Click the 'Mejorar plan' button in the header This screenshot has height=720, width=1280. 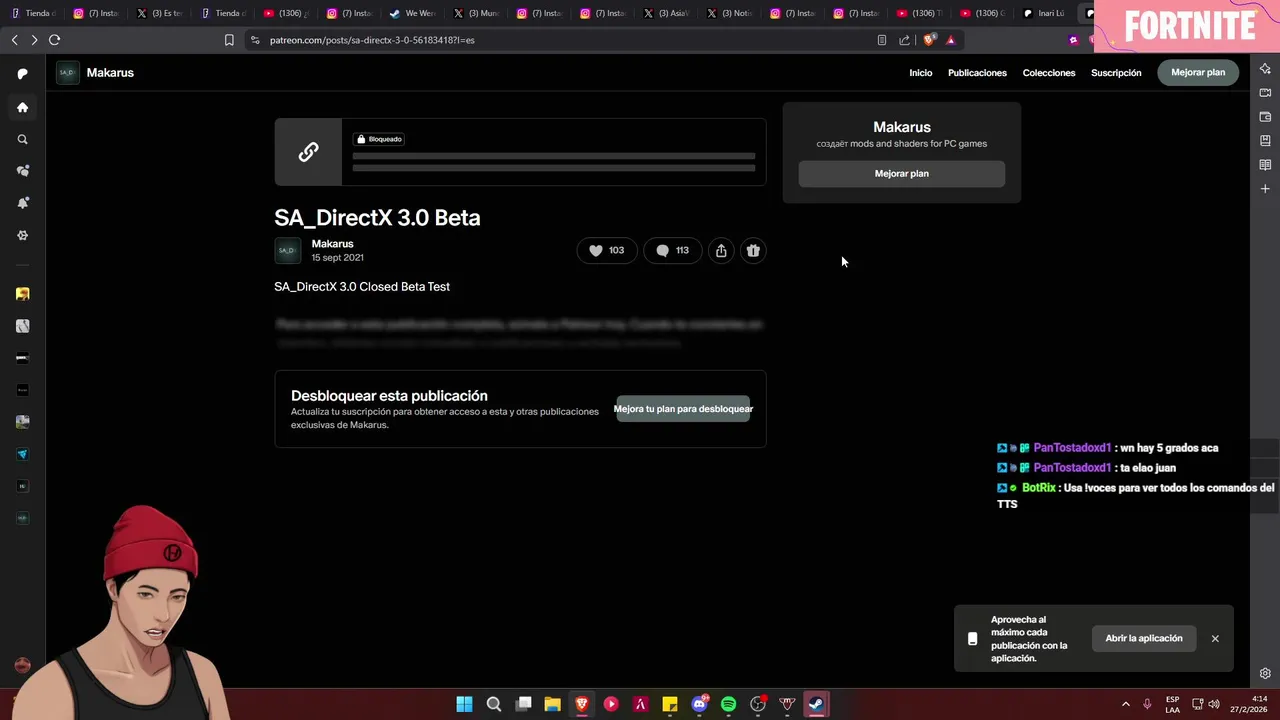point(1198,73)
